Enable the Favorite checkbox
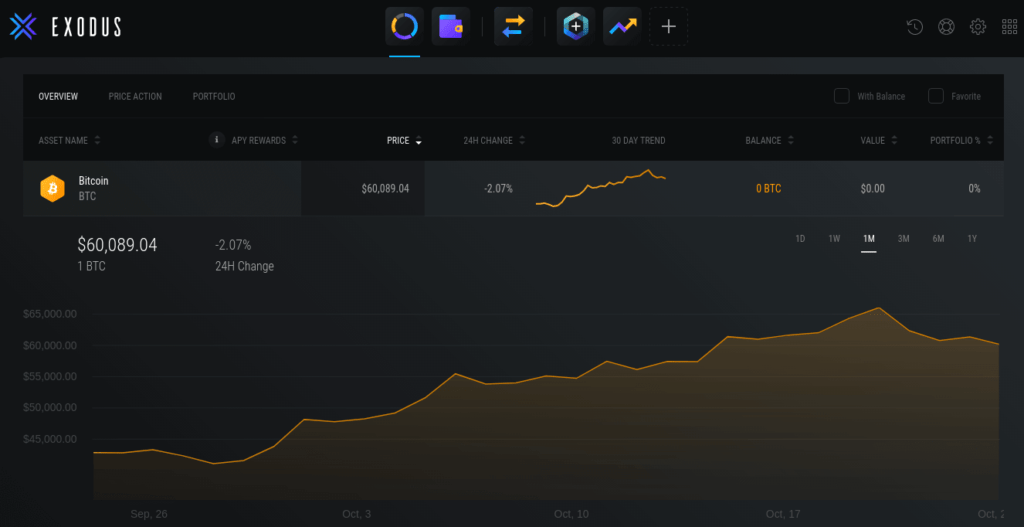The height and width of the screenshot is (527, 1024). pyautogui.click(x=936, y=96)
